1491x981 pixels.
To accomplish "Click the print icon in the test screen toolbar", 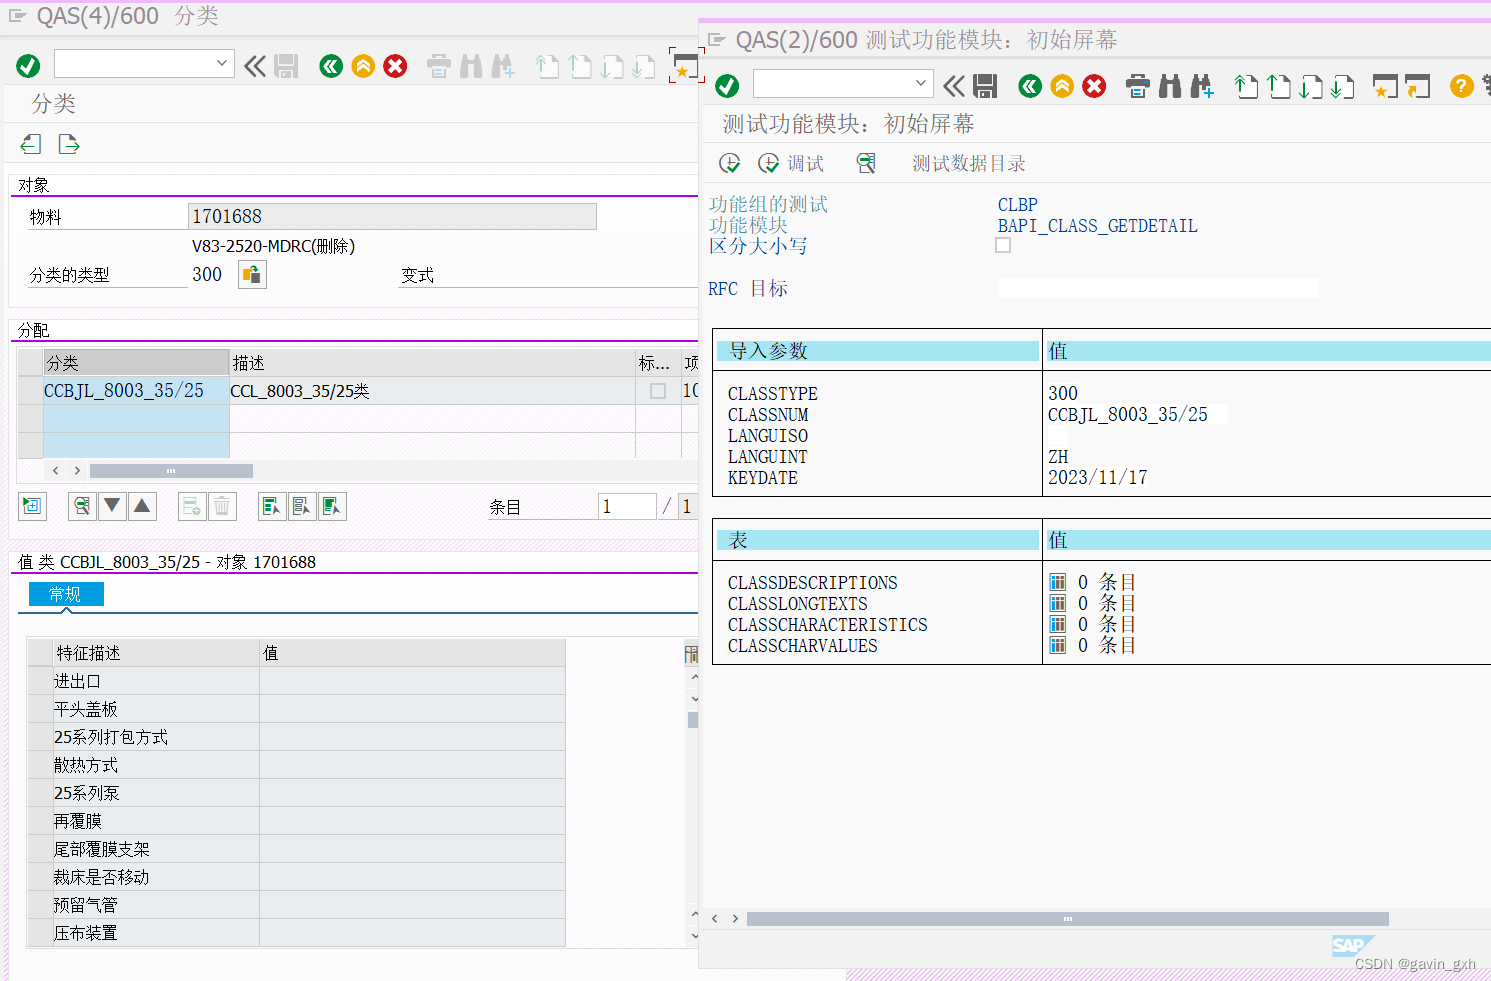I will pos(1138,86).
